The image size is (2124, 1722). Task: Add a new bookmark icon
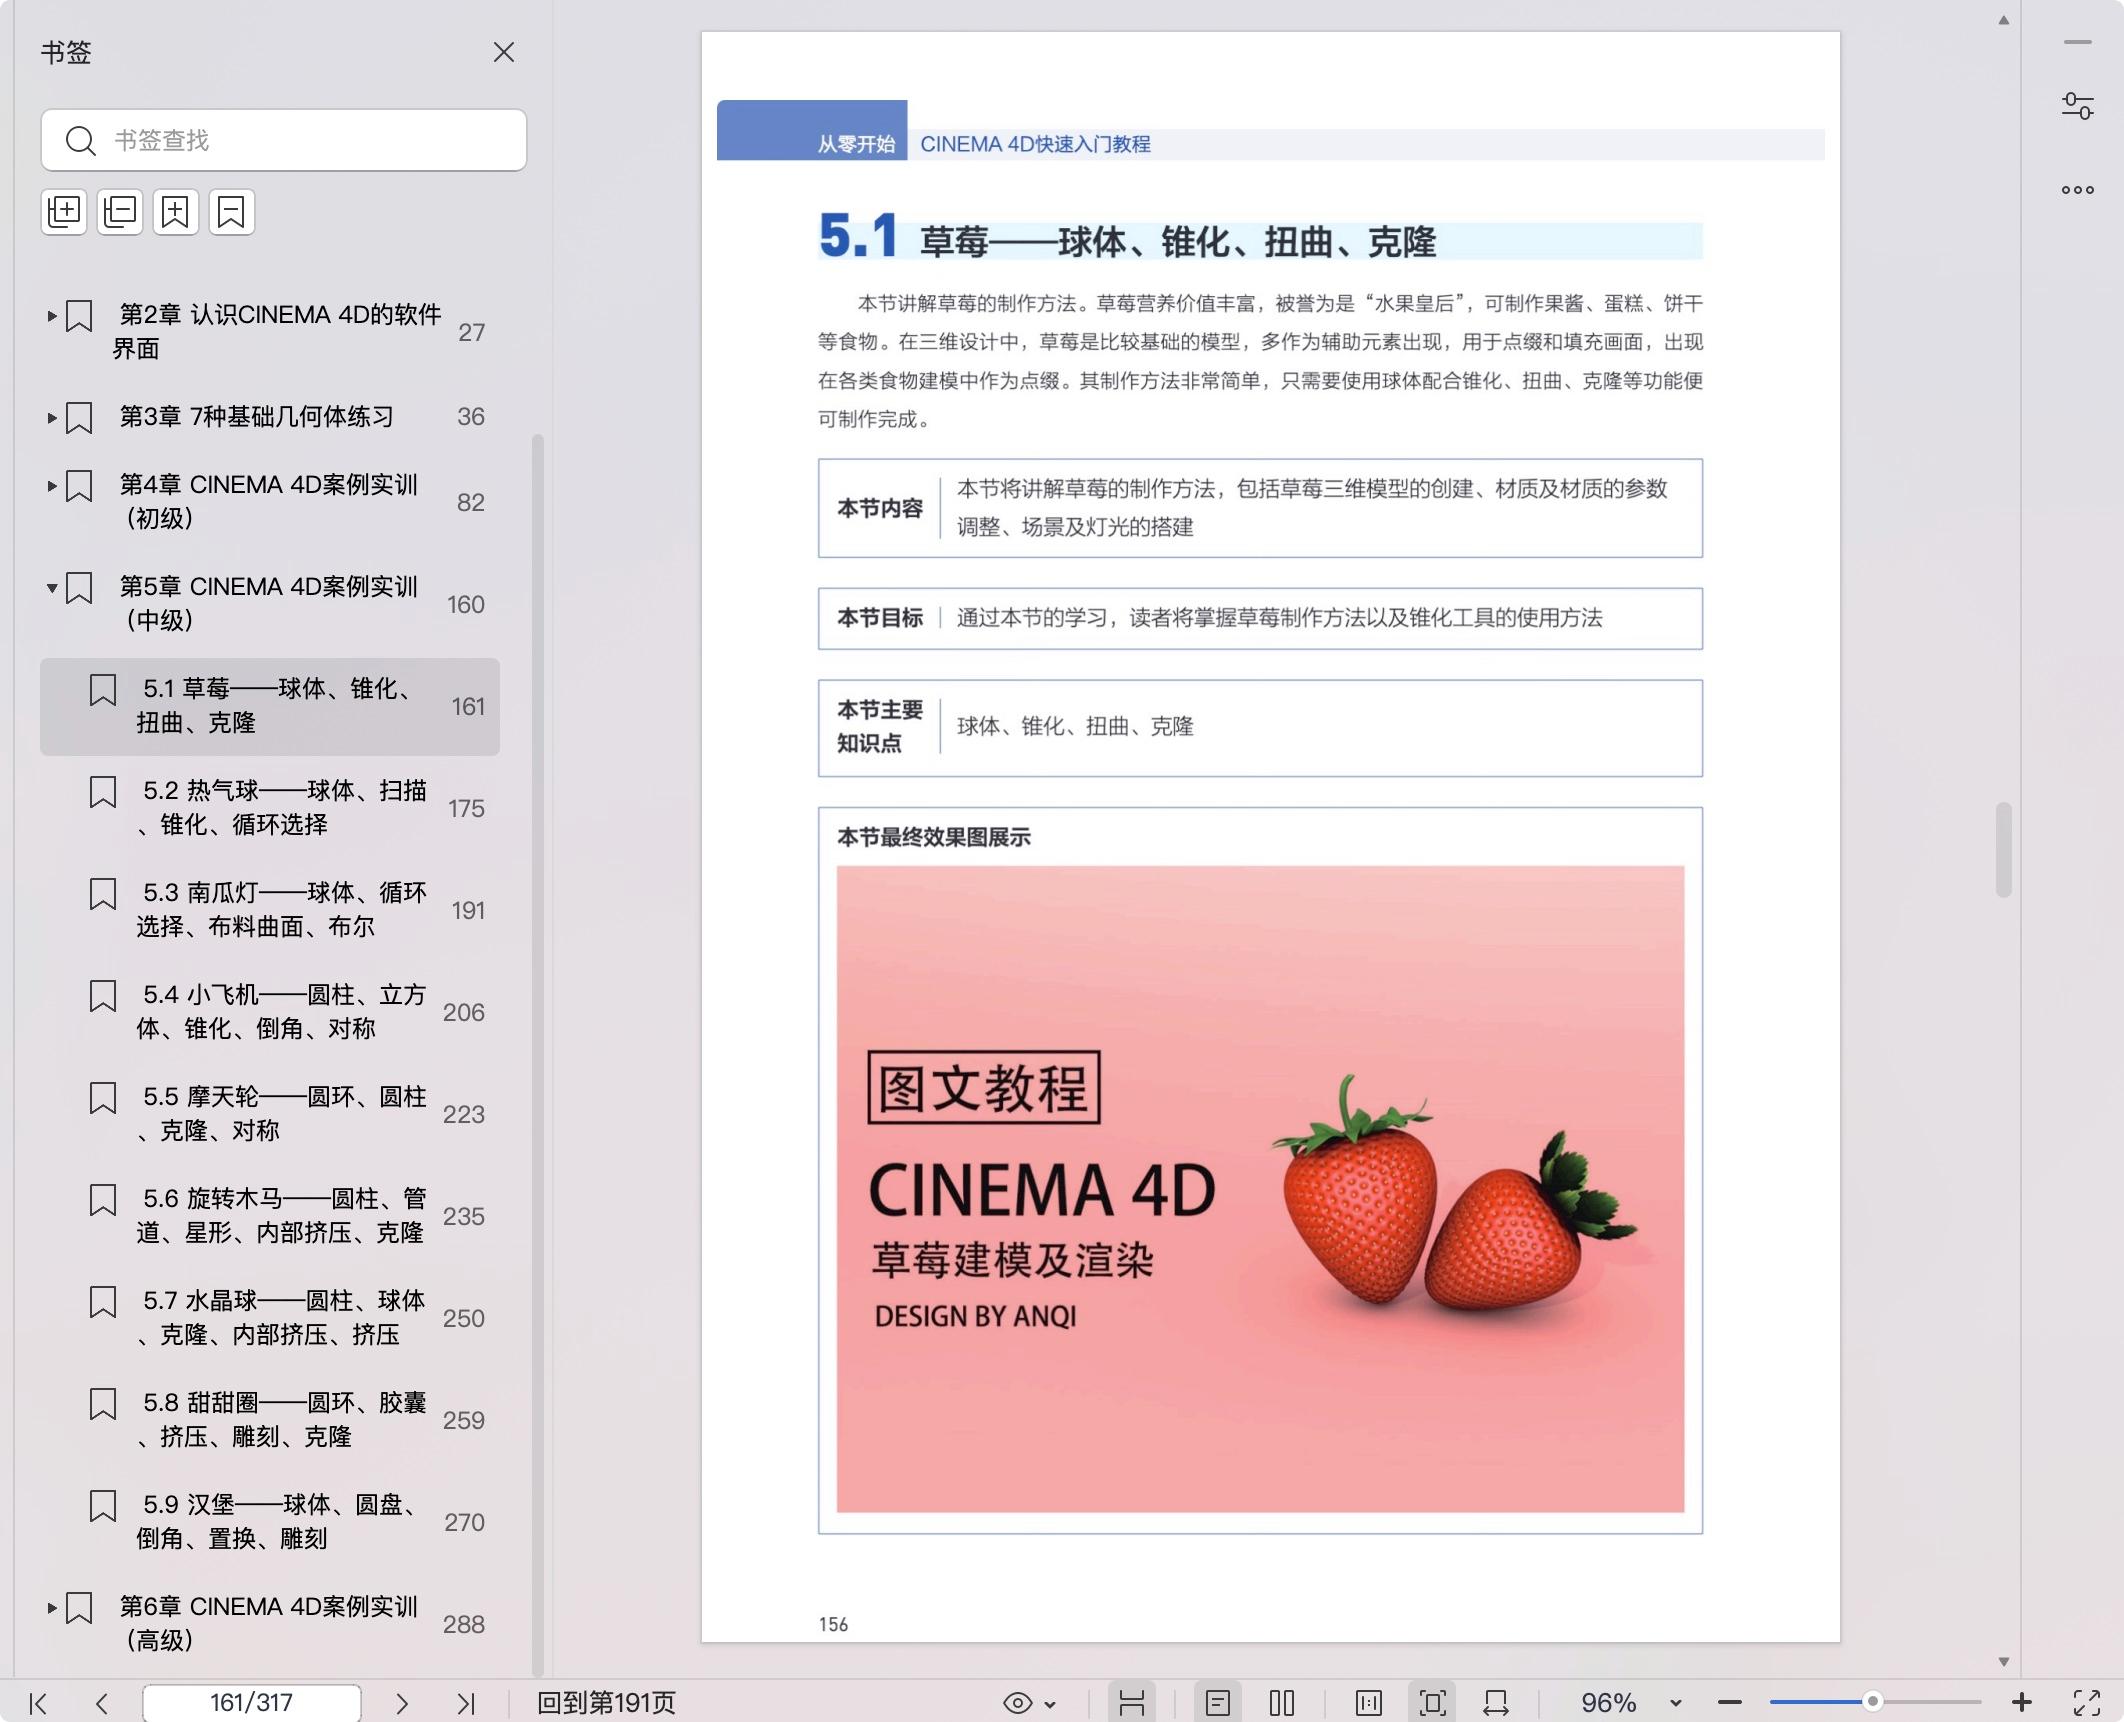click(176, 212)
